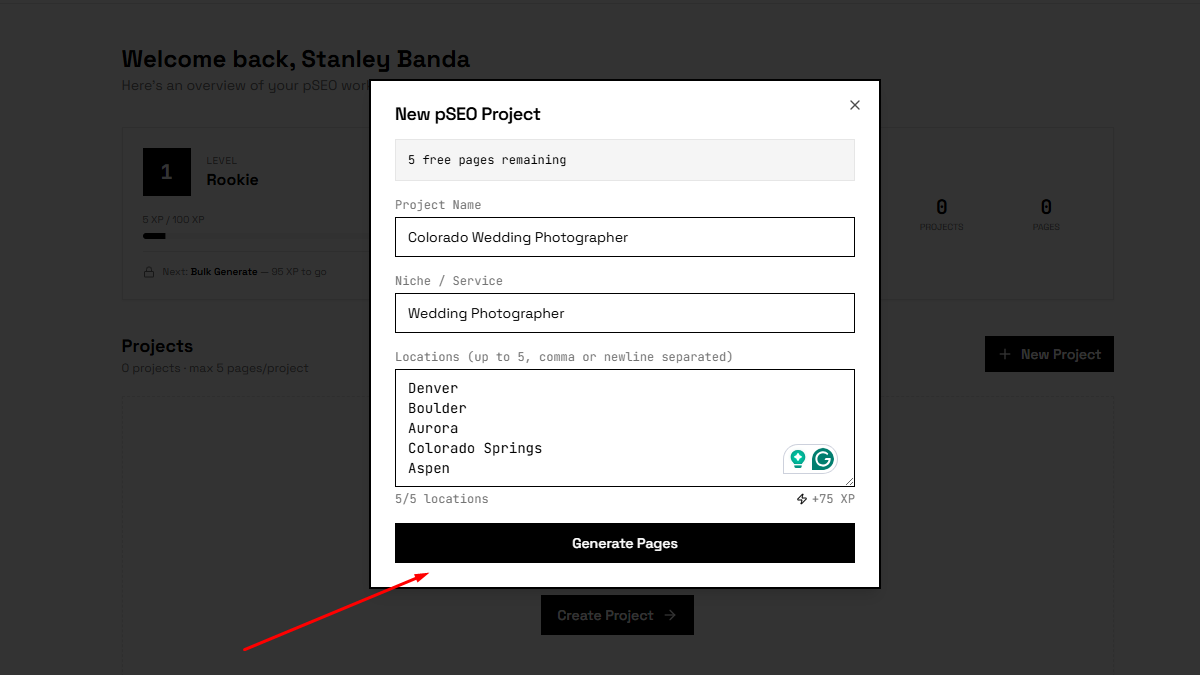Click the plus icon on New Project
Screen dimensions: 1200x675
pyautogui.click(x=1005, y=354)
